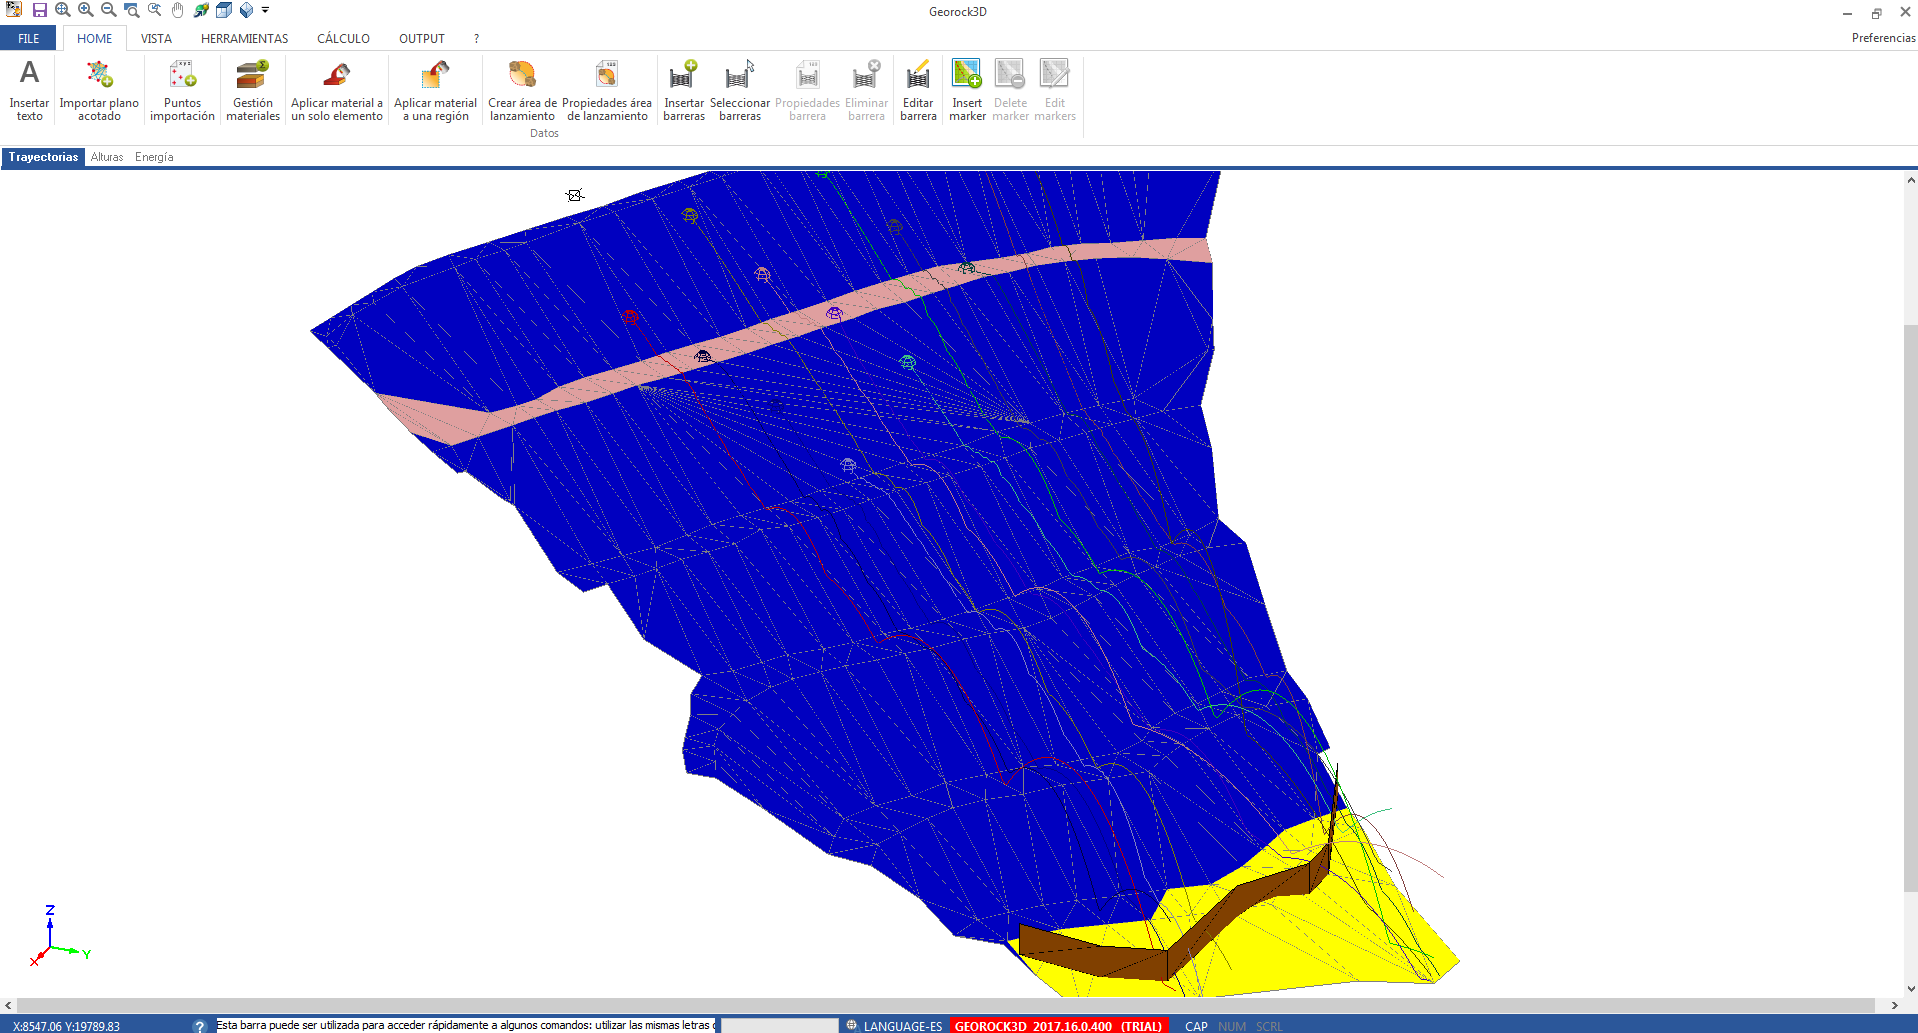Click Aplicar material a una región
The height and width of the screenshot is (1033, 1918).
point(436,90)
